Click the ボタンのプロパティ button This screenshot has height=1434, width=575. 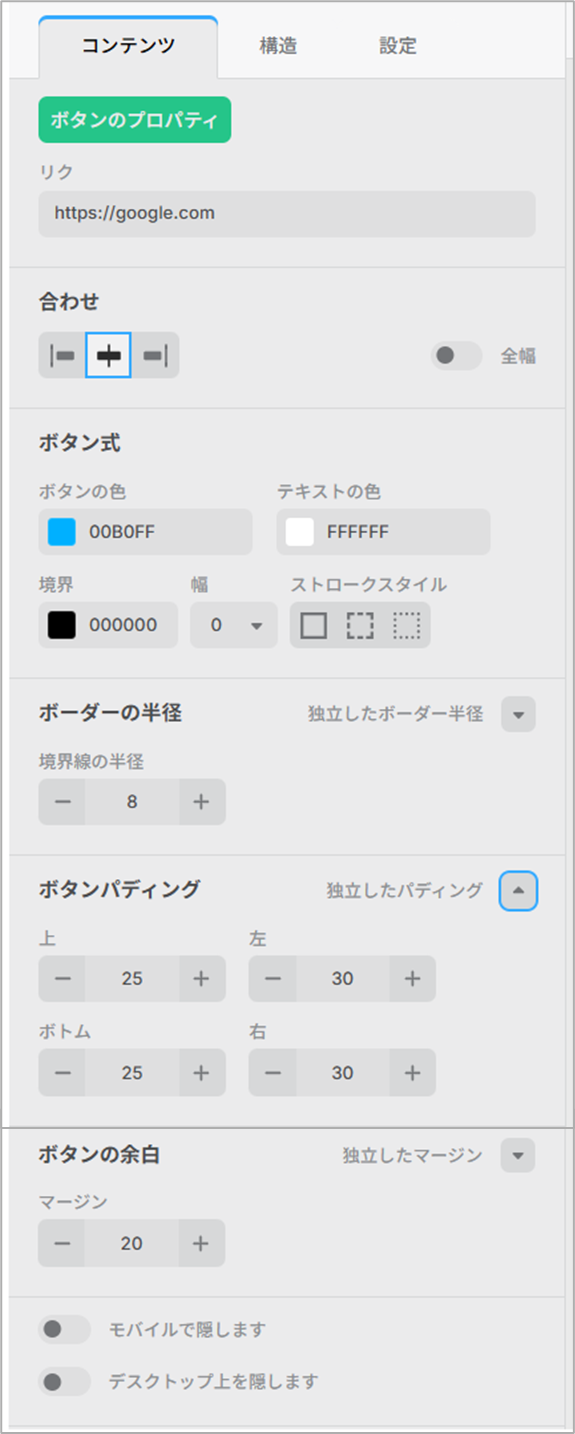pos(135,120)
